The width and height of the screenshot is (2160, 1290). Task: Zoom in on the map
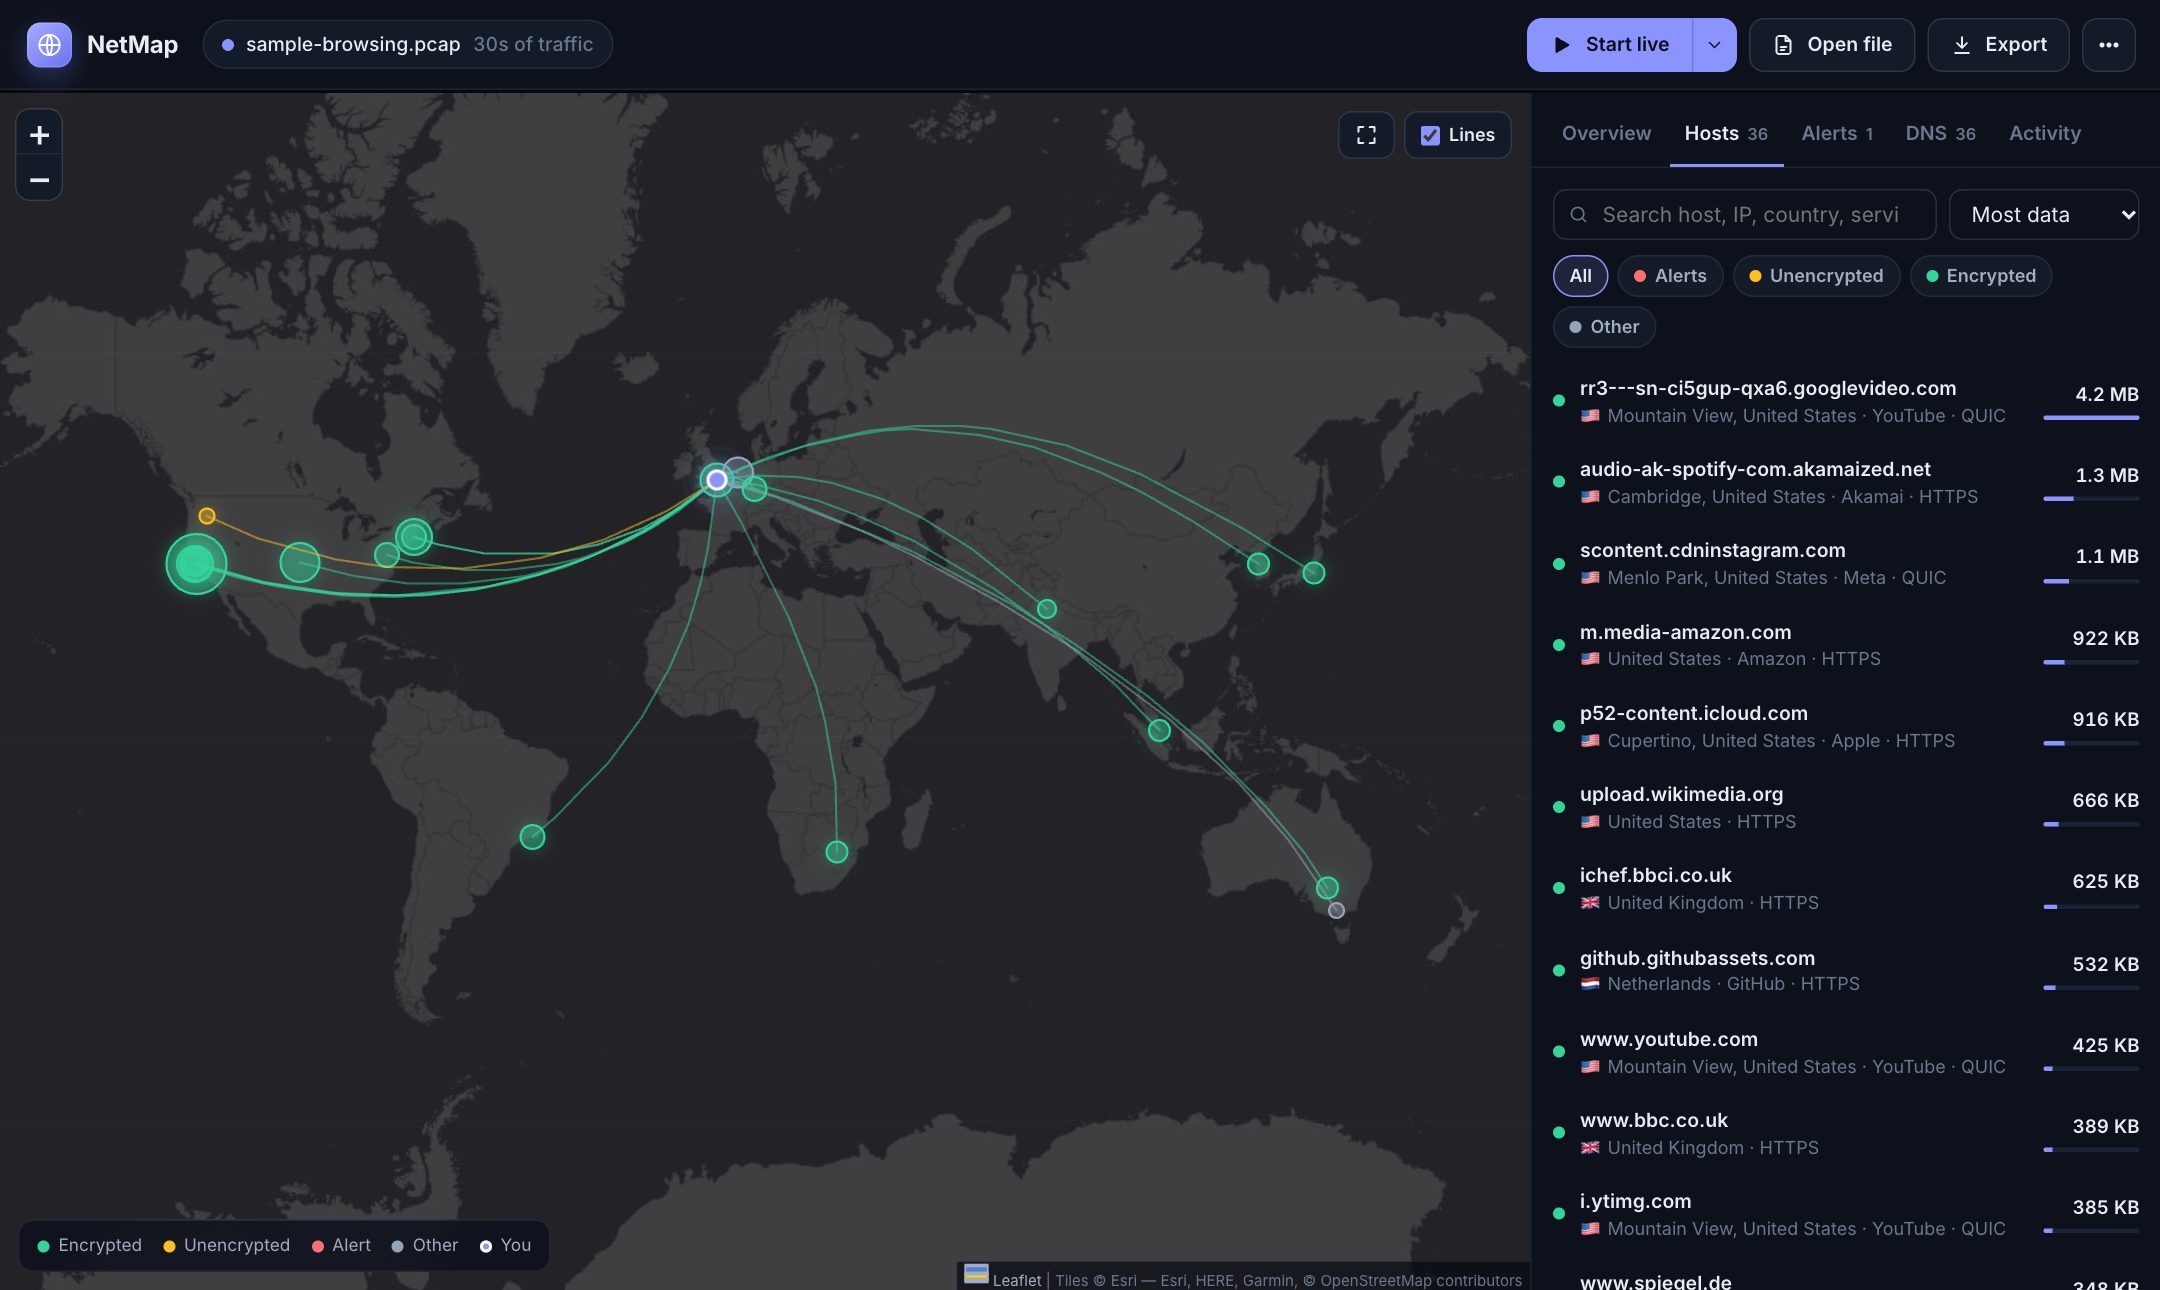pyautogui.click(x=39, y=135)
